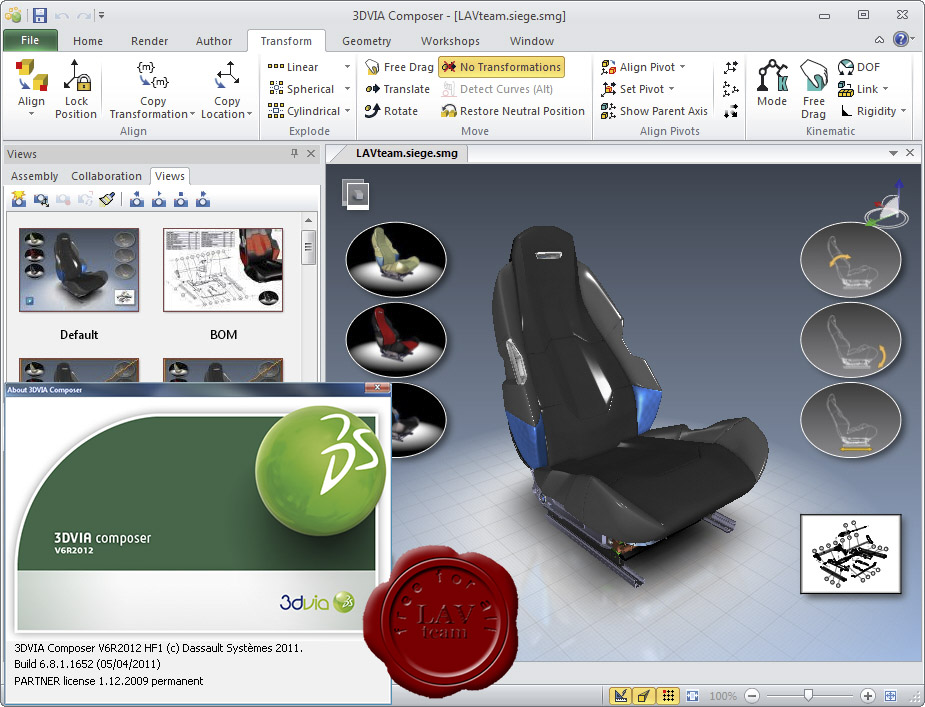Activate the Rotate tool

(x=391, y=111)
